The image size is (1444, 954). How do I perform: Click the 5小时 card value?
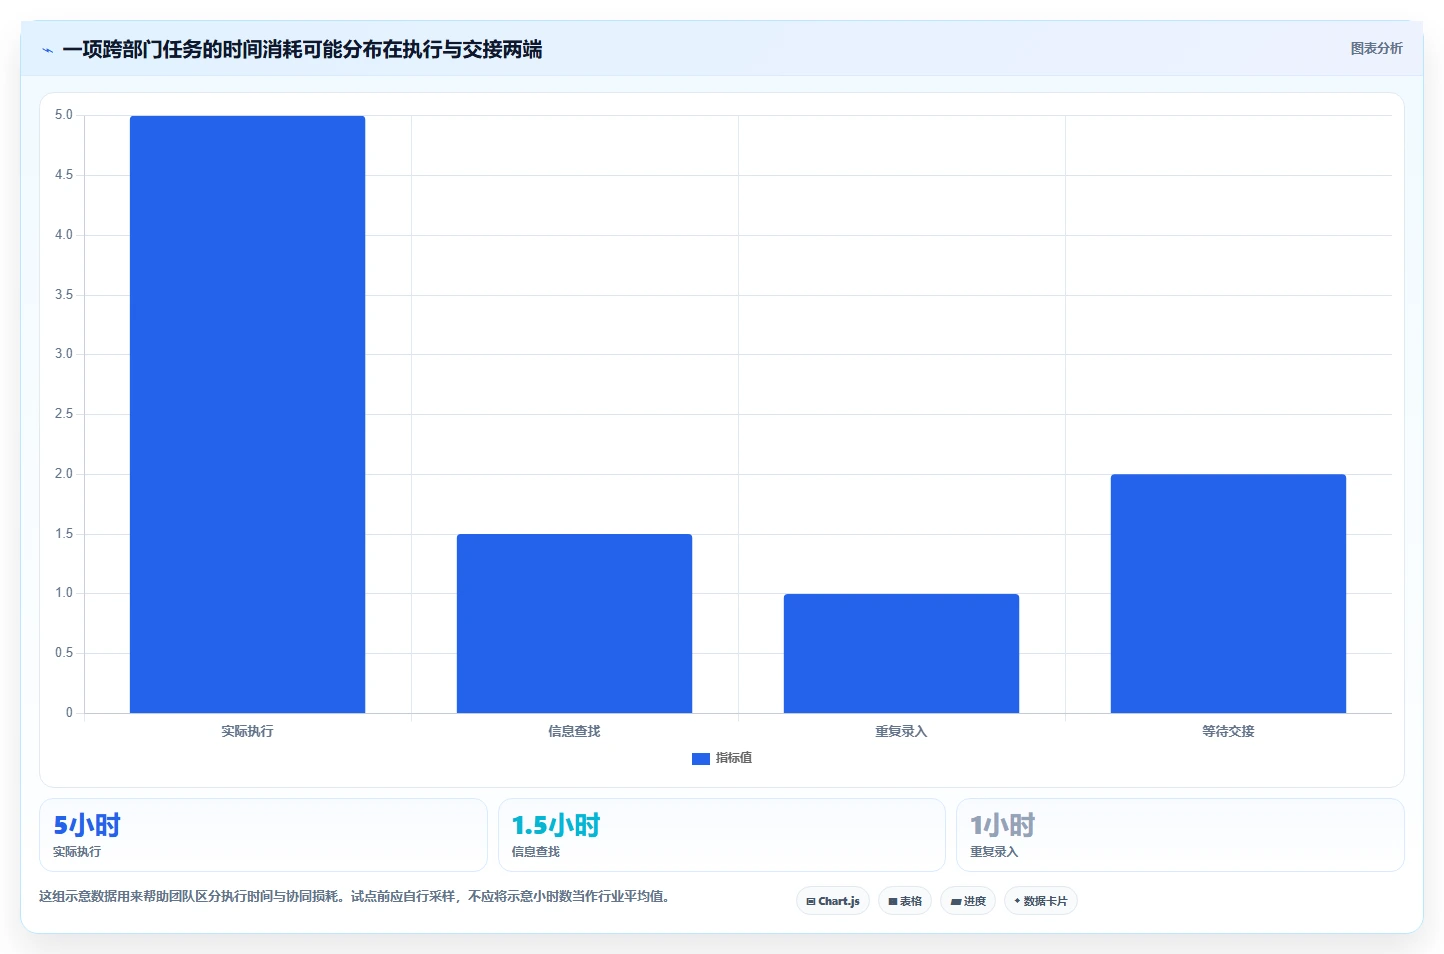click(x=87, y=825)
